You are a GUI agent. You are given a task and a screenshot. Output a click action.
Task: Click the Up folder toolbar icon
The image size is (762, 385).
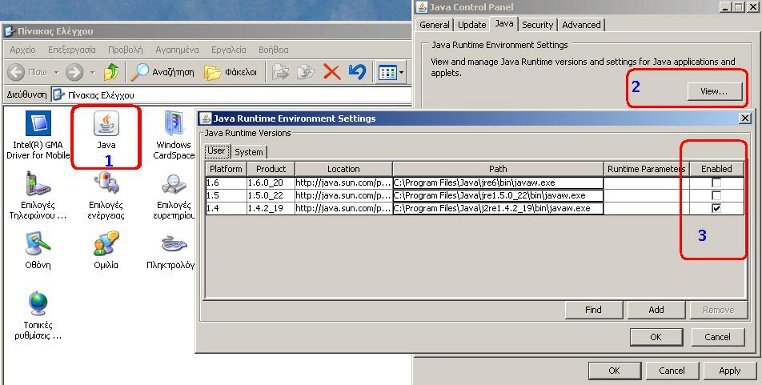coord(111,72)
